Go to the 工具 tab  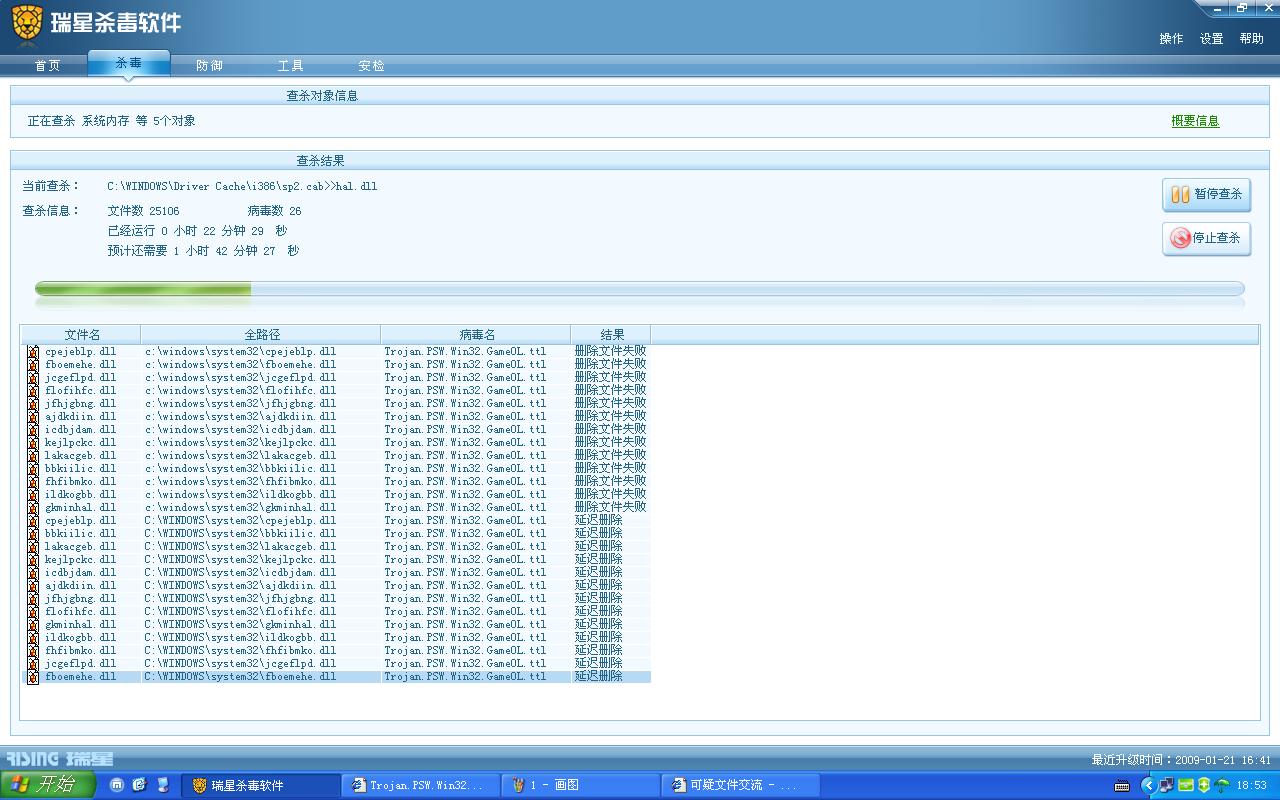pos(290,66)
